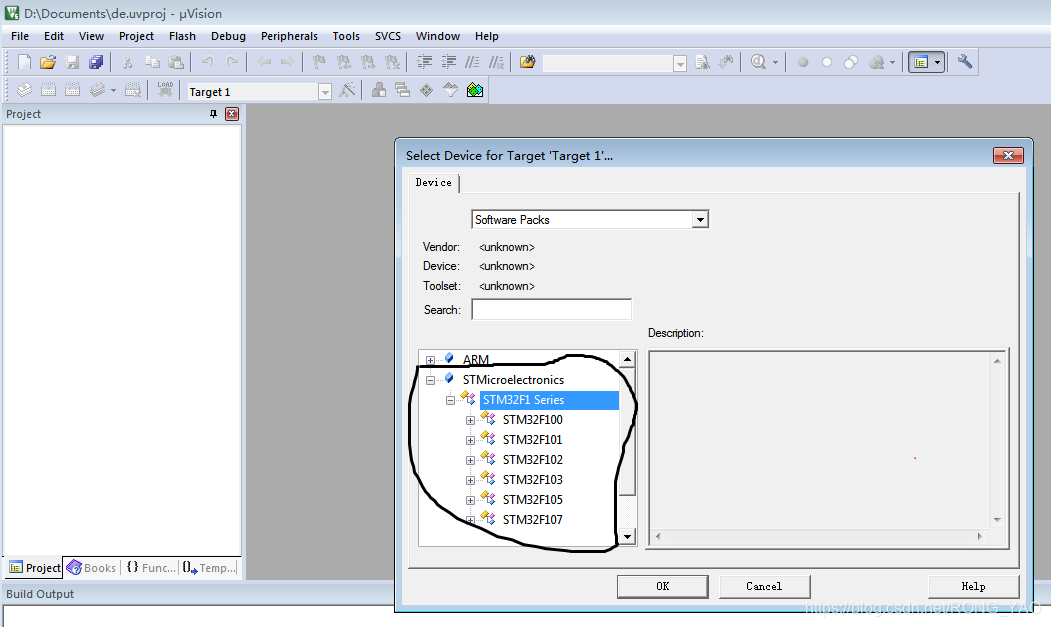Click the Open file folder icon
The width and height of the screenshot is (1051, 627).
click(x=47, y=62)
